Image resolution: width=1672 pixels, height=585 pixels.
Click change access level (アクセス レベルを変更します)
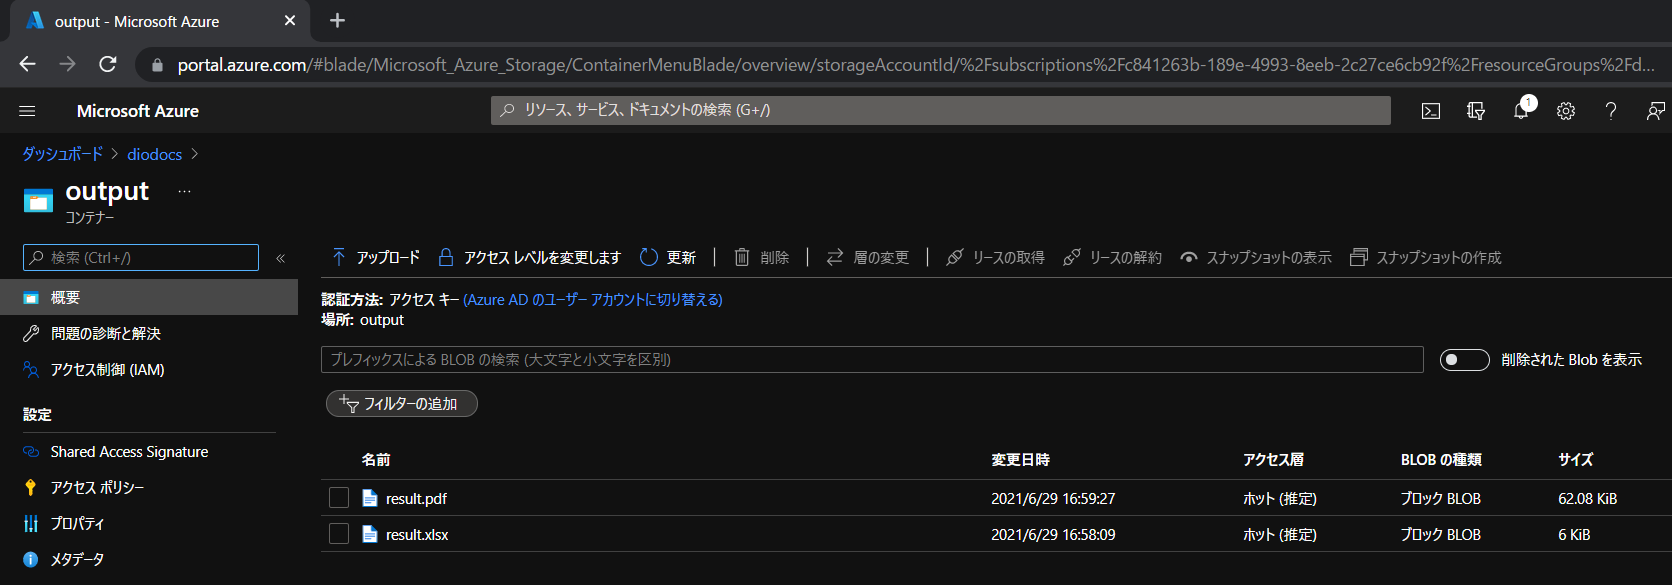530,258
